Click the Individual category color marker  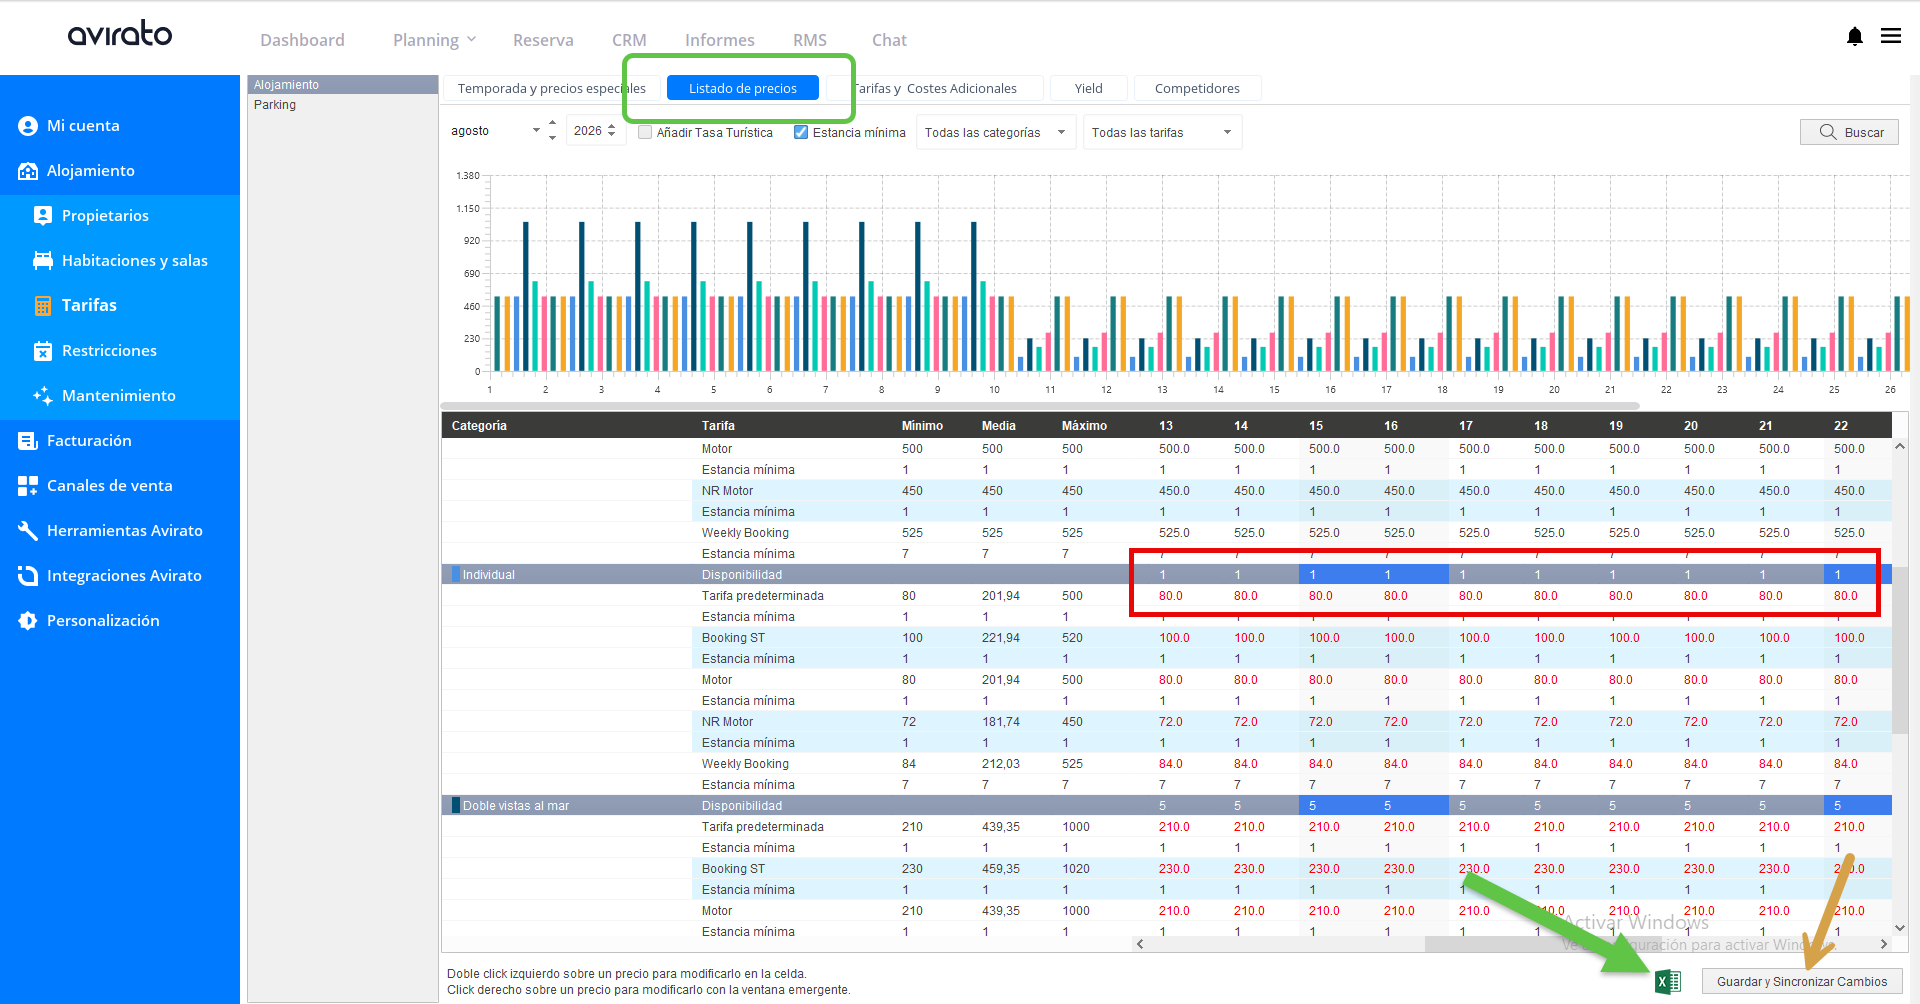(x=456, y=574)
